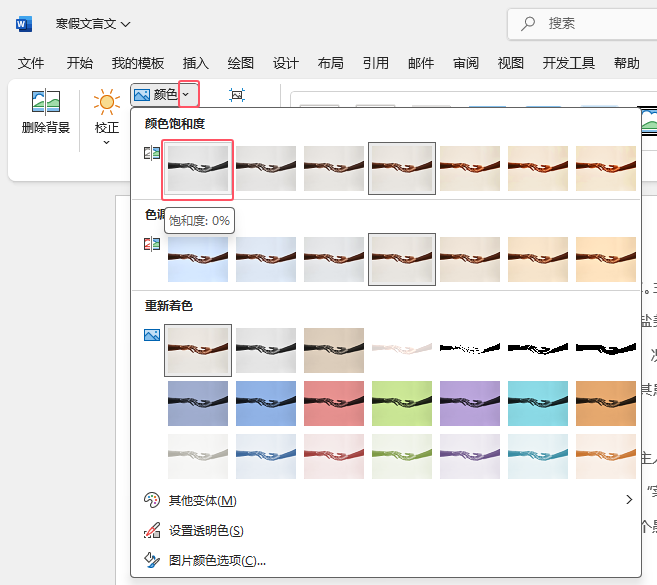Select the coolest blue color tone thumbnail
Screen dimensions: 657x585
point(198,259)
